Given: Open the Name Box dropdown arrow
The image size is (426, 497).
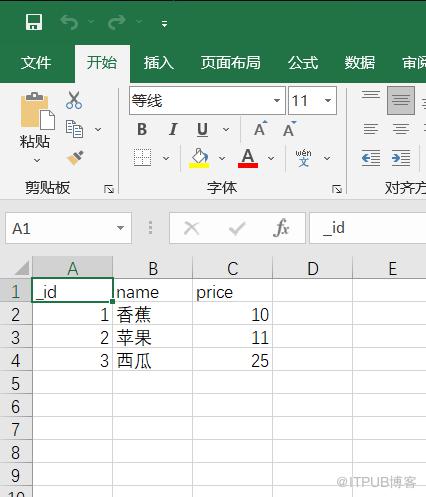Looking at the screenshot, I should (120, 228).
